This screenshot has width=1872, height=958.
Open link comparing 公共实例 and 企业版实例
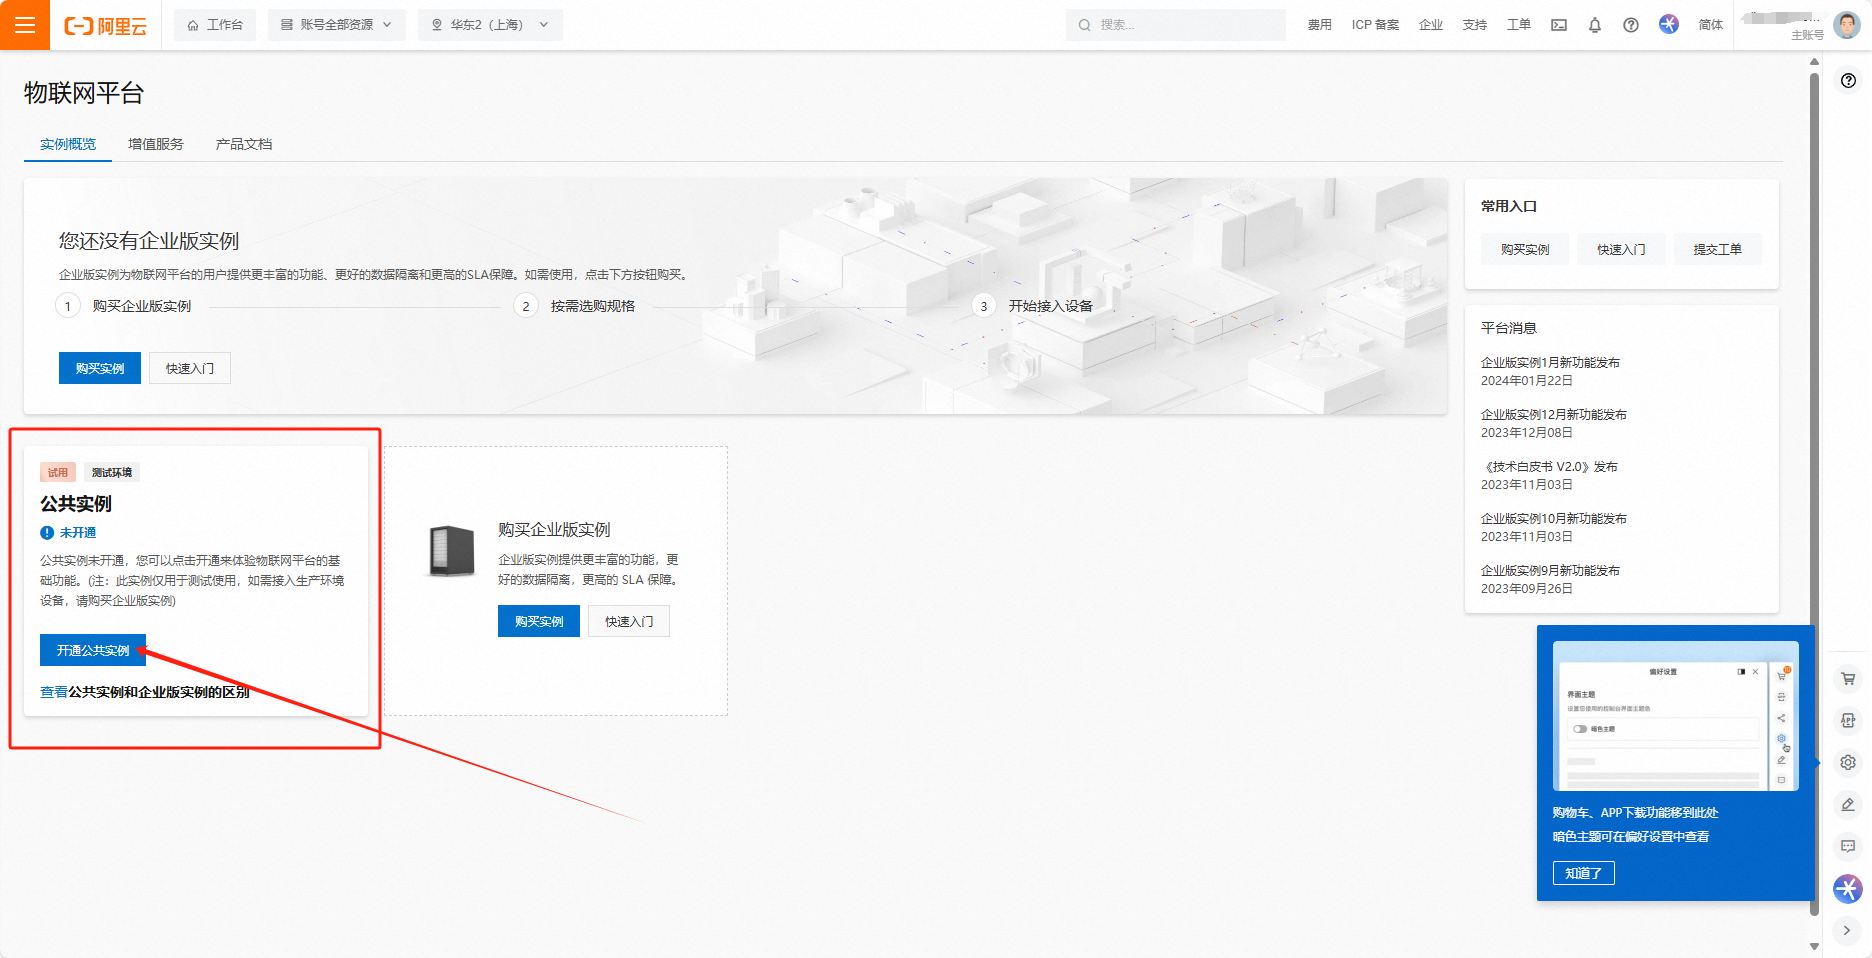tap(145, 692)
